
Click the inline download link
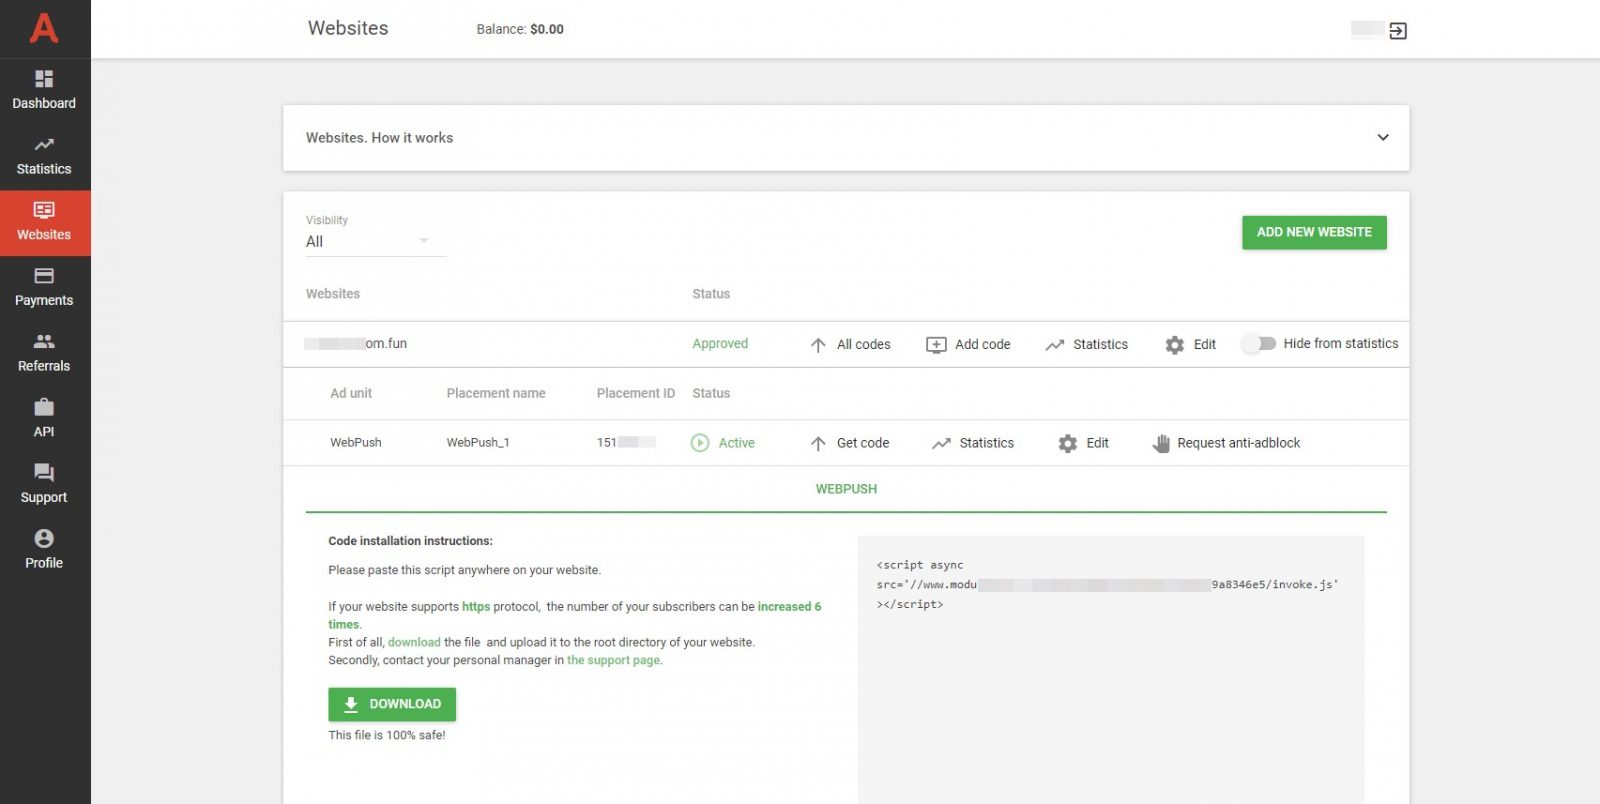click(414, 642)
